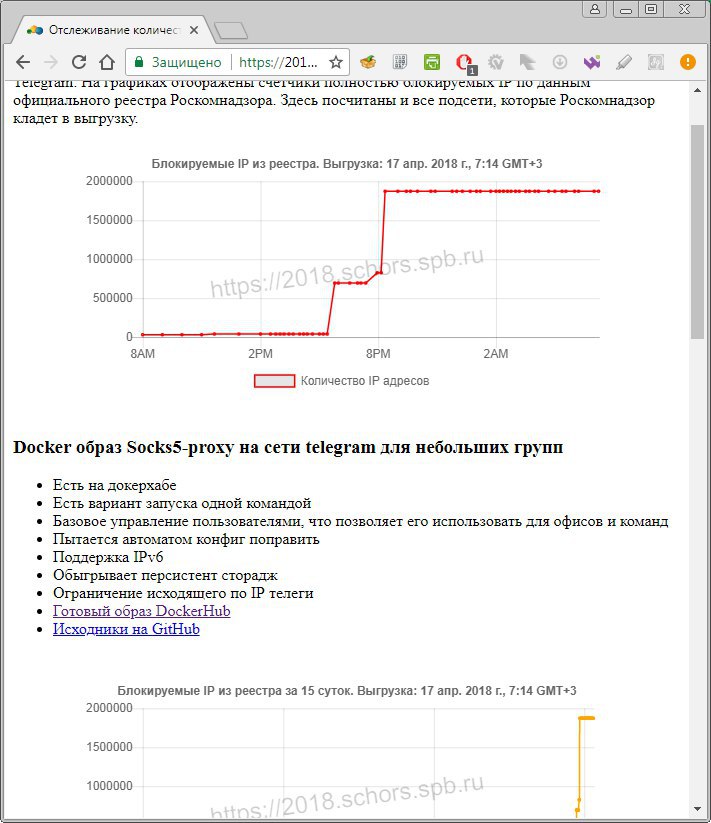This screenshot has height=823, width=711.
Task: Click the page scrollbar up arrow
Action: pos(697,90)
